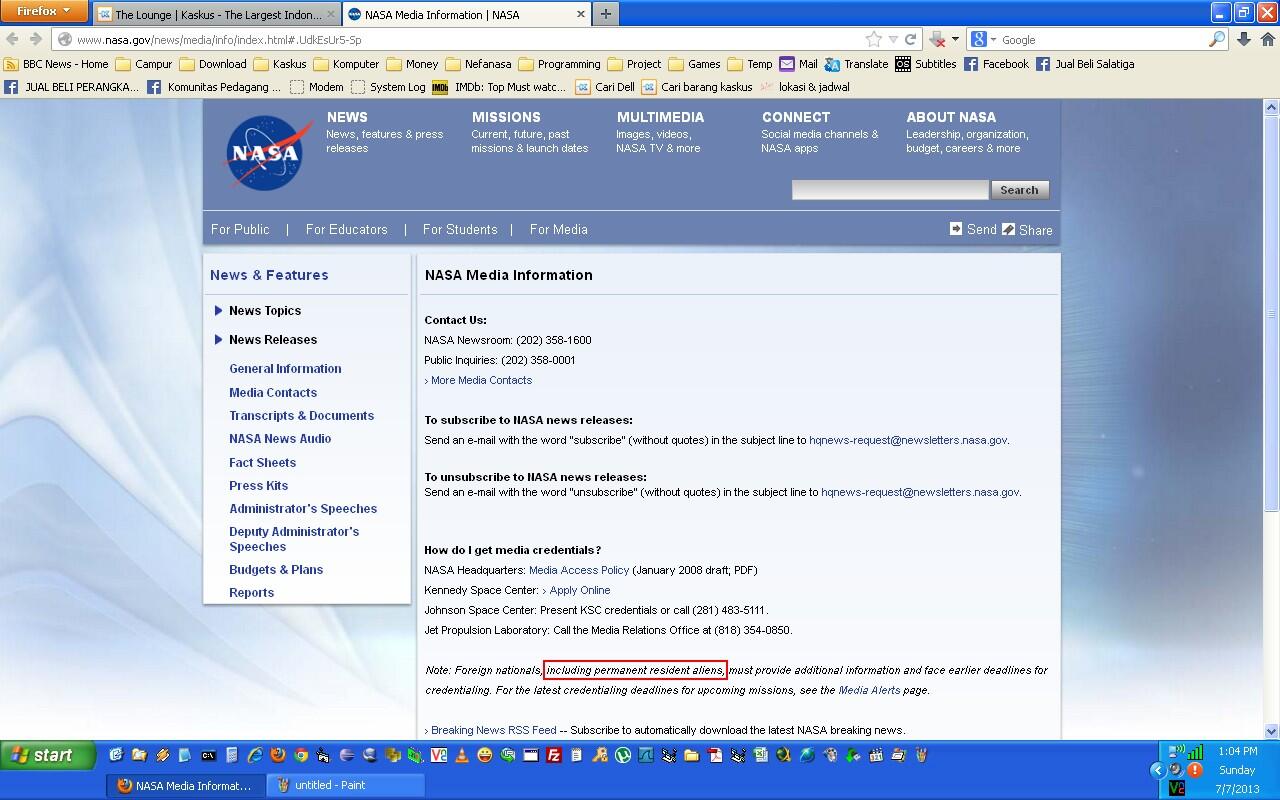
Task: Close the NASA Media Information tab
Action: 581,15
